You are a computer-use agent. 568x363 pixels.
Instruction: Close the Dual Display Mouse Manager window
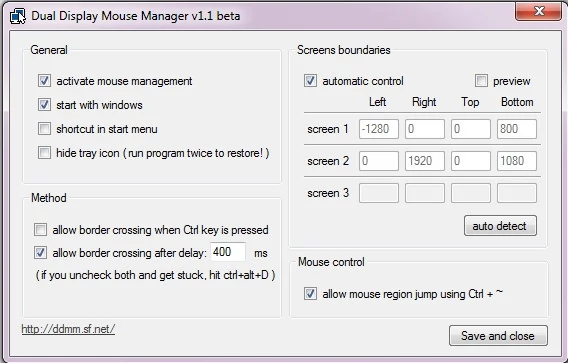click(x=538, y=11)
